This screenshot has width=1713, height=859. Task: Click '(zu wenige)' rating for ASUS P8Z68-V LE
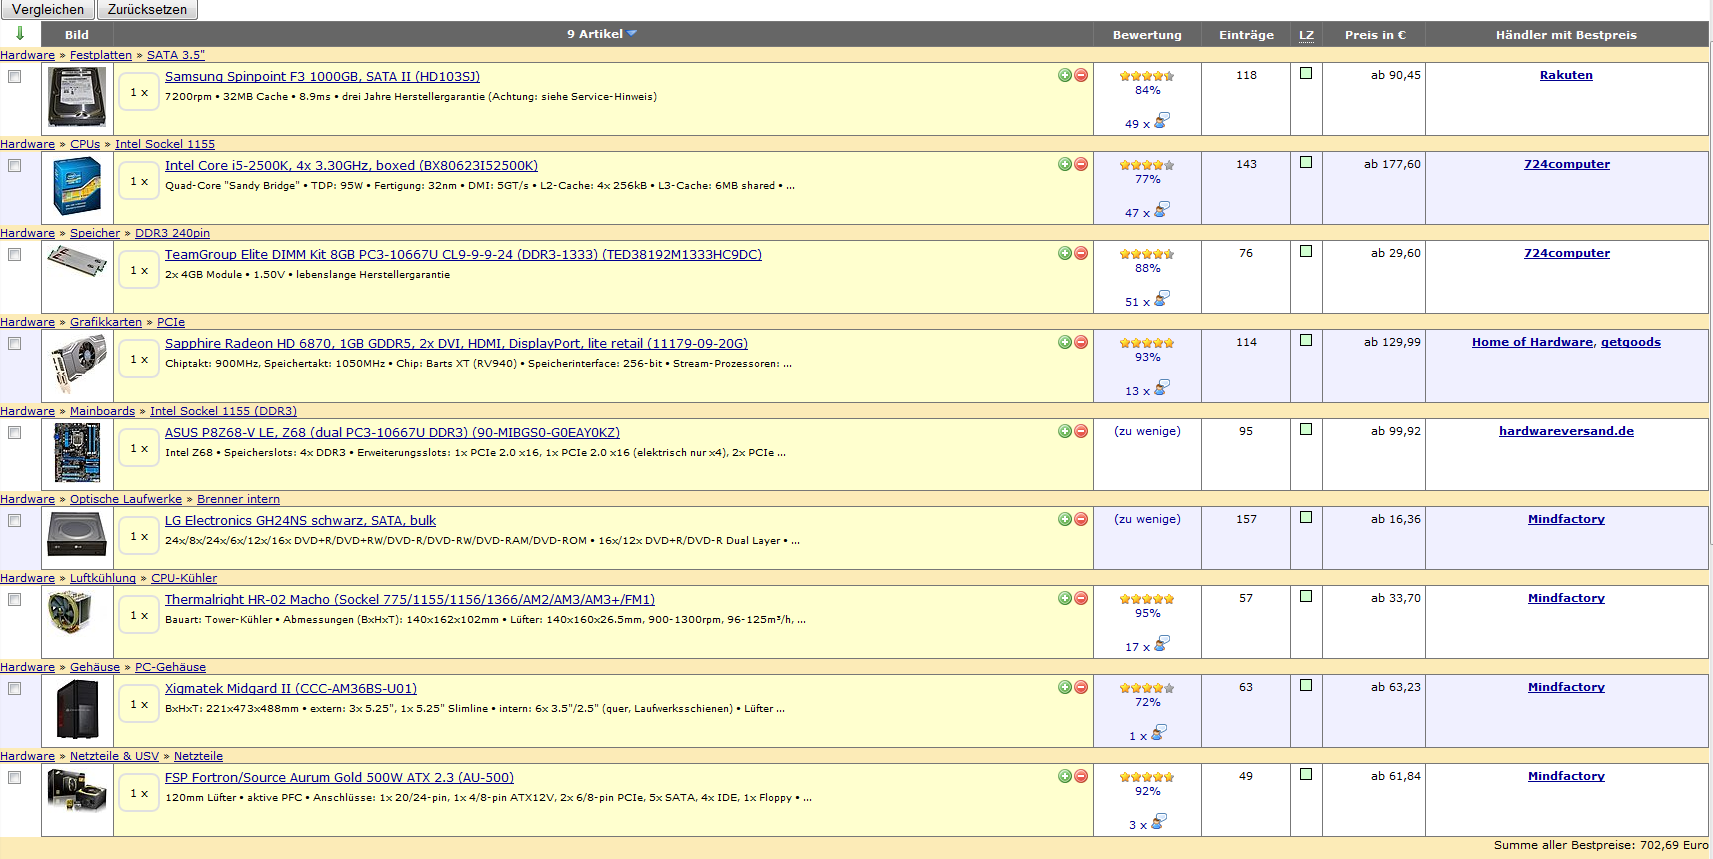click(1147, 431)
